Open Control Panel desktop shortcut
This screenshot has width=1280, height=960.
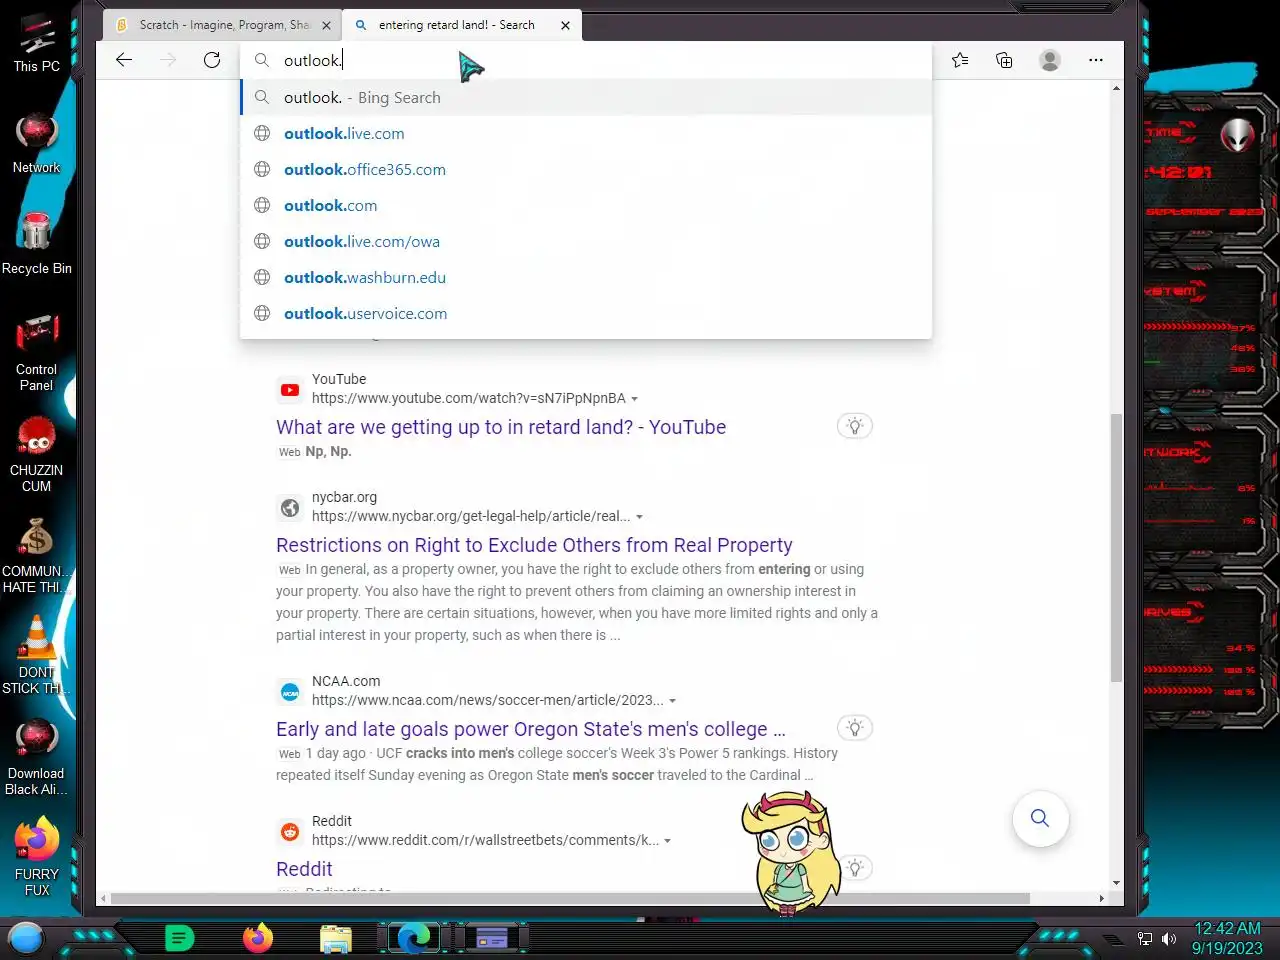pos(37,353)
